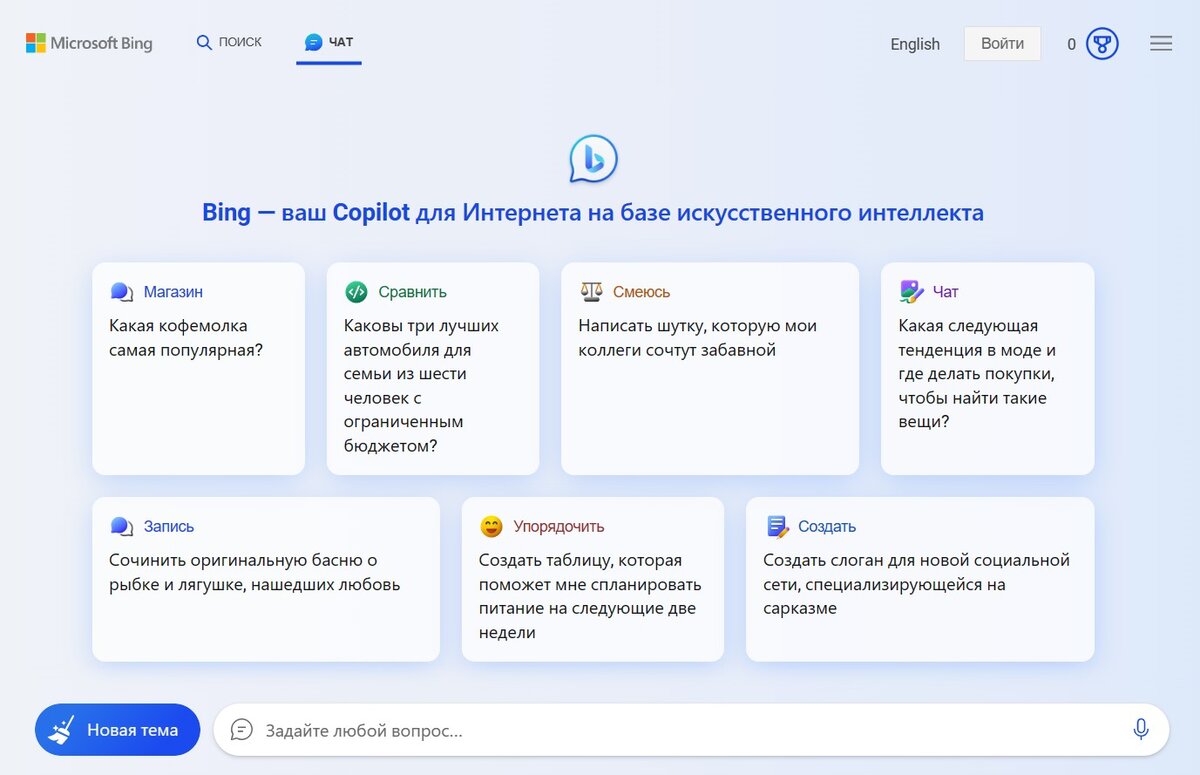Open the hamburger menu
The width and height of the screenshot is (1200, 775).
tap(1160, 43)
